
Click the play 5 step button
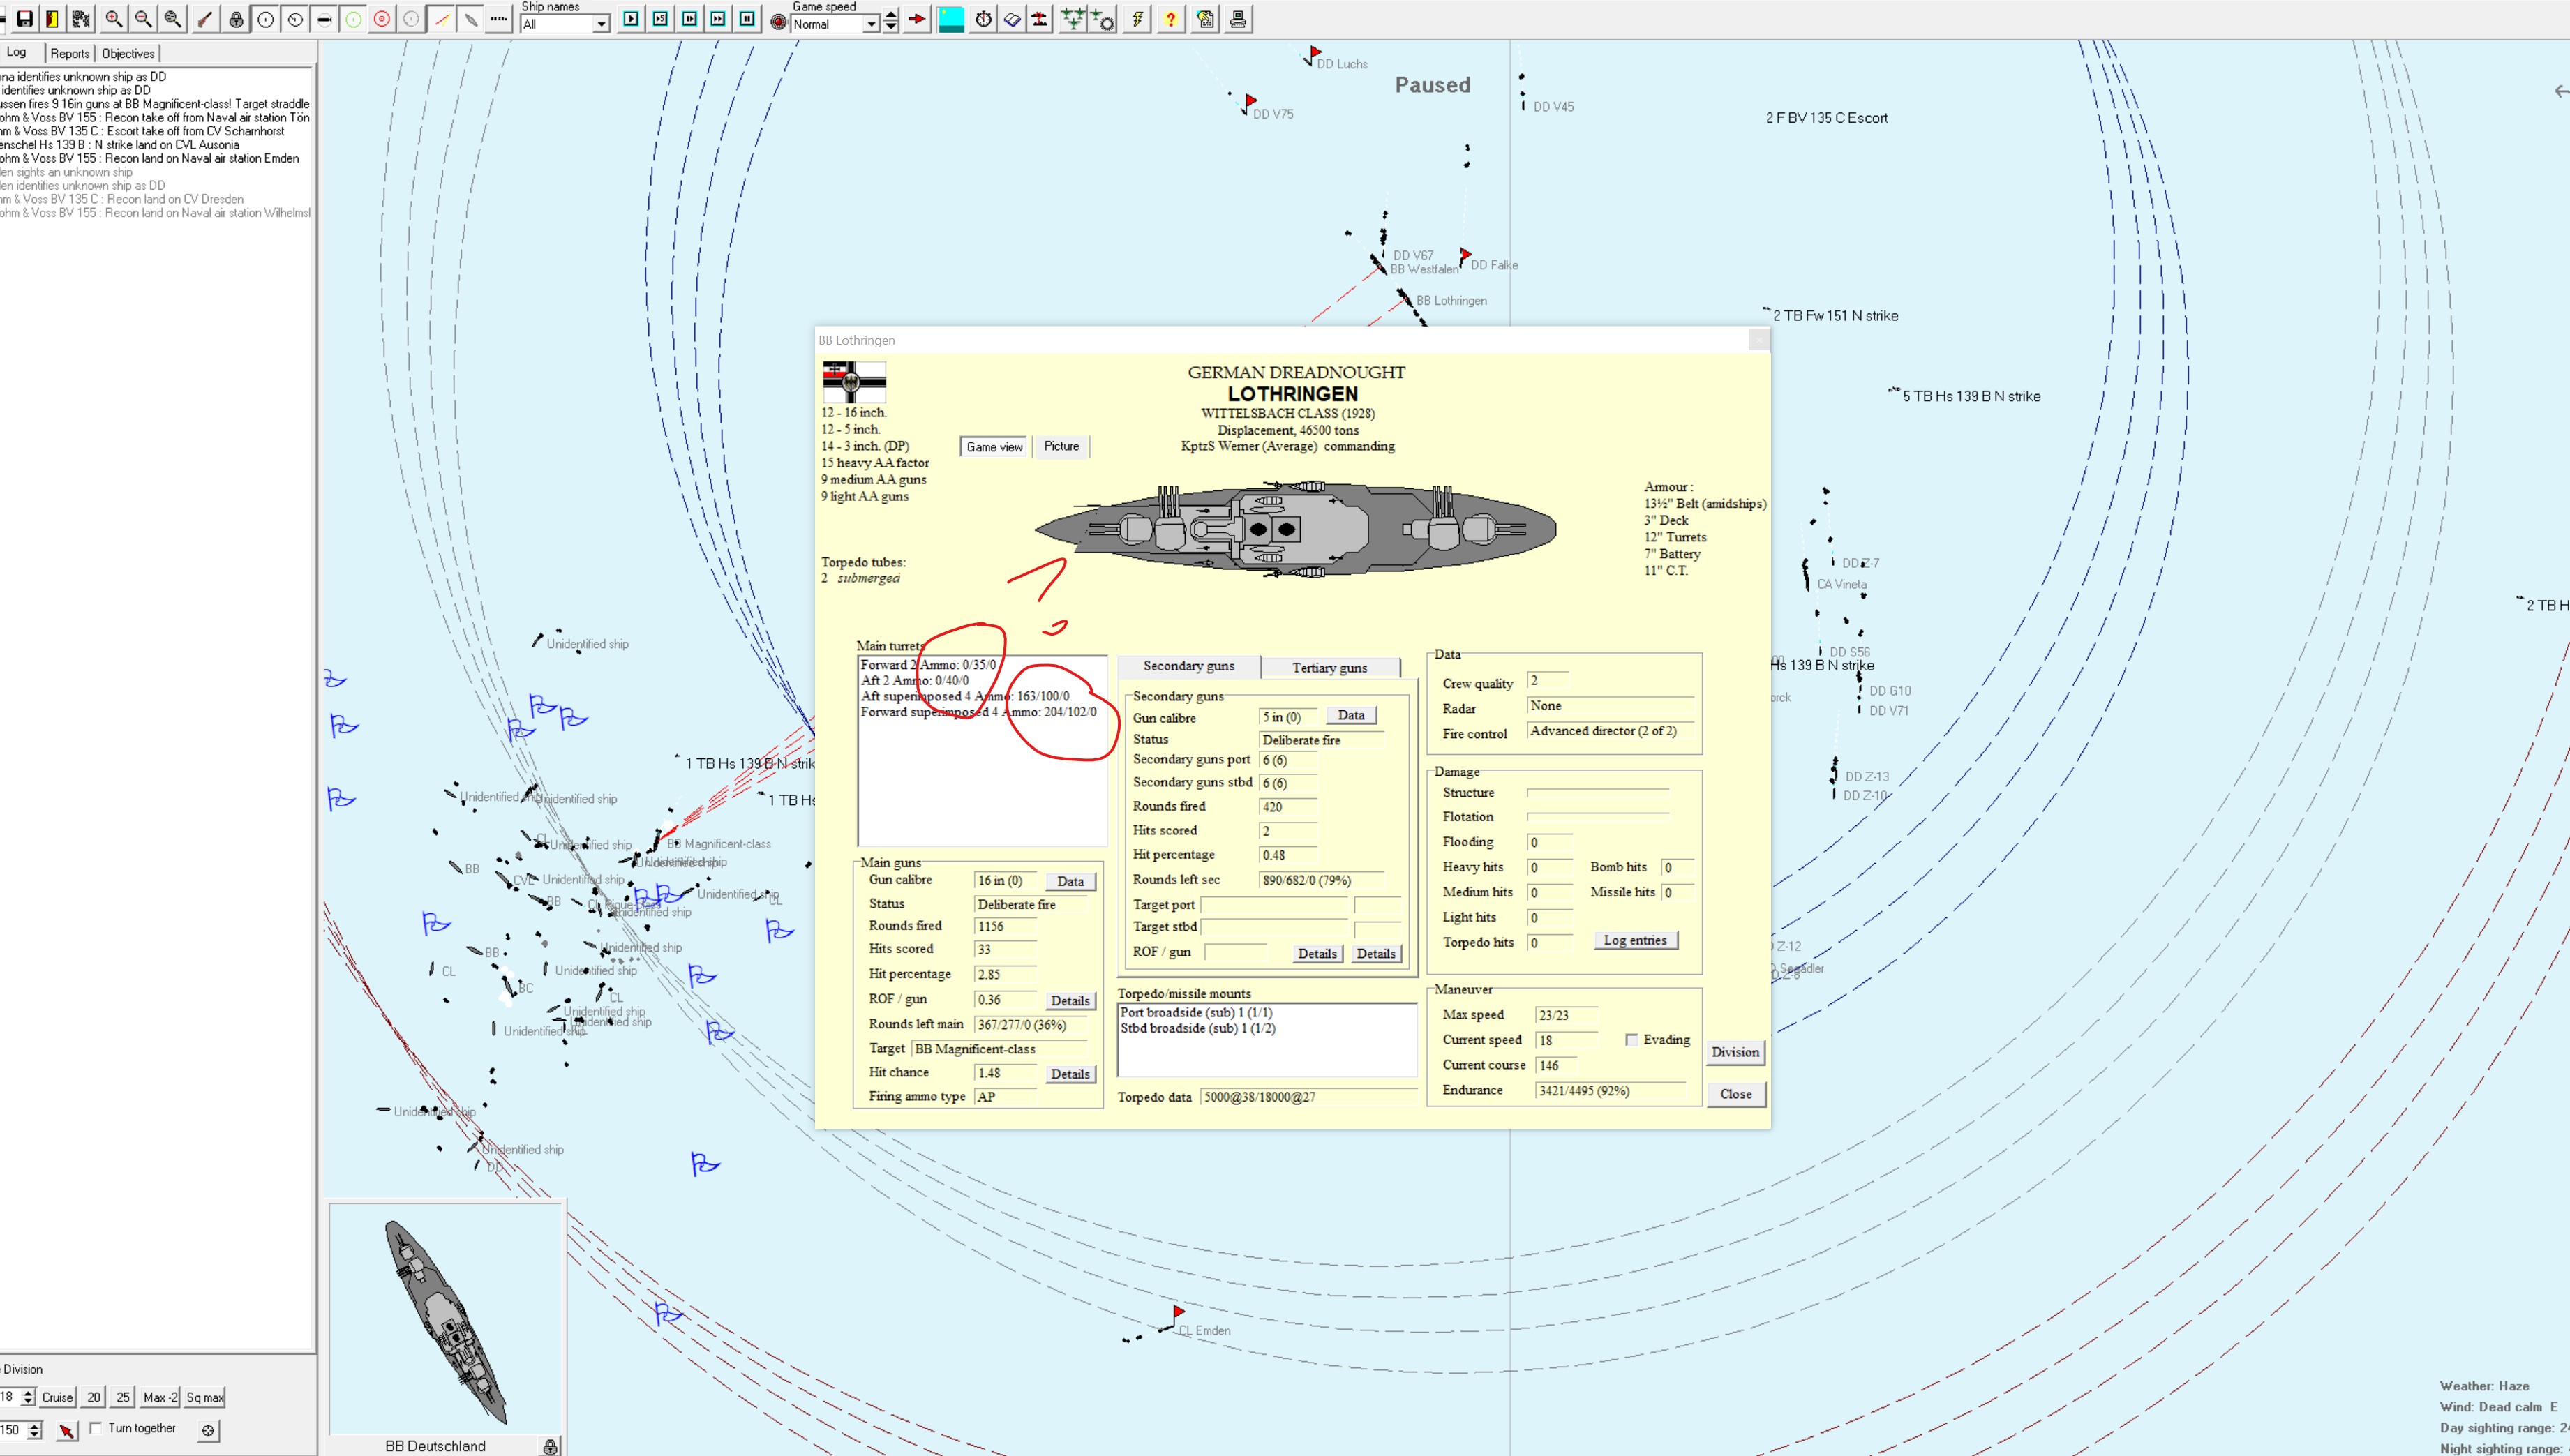[660, 19]
